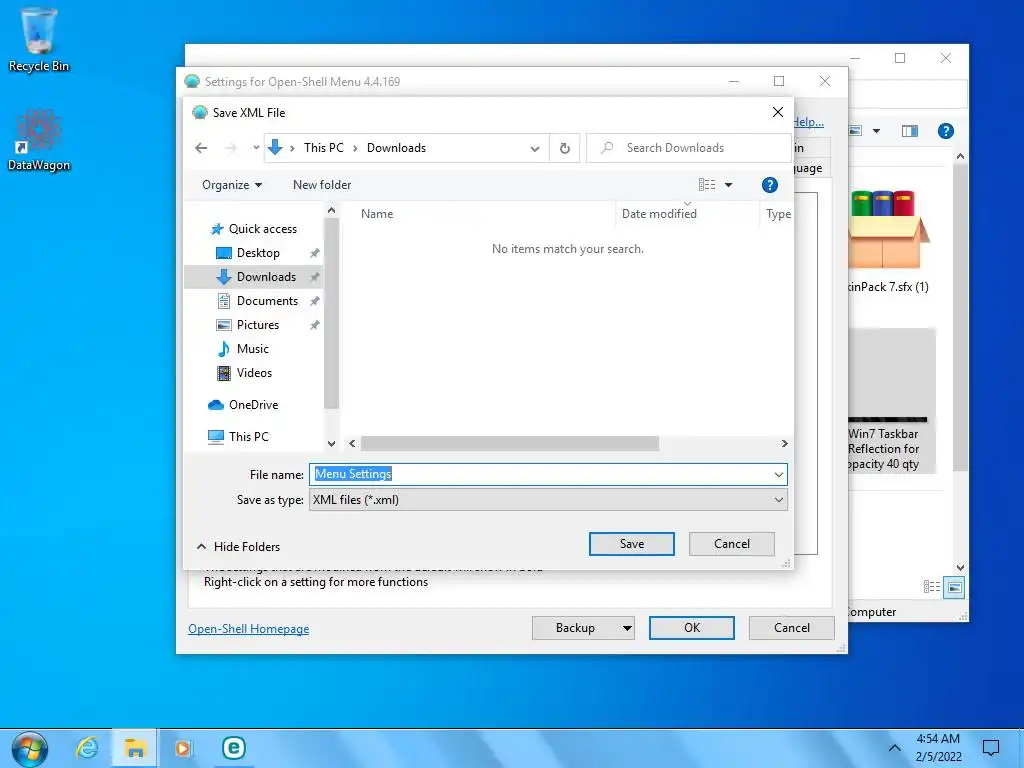This screenshot has height=768, width=1024.
Task: Cancel the Save XML File dialog
Action: (731, 544)
